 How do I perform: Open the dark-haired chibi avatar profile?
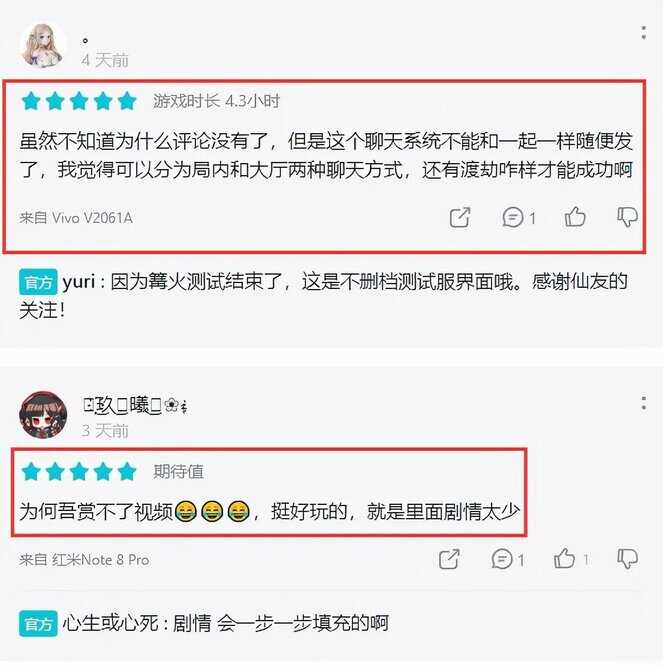(x=43, y=415)
